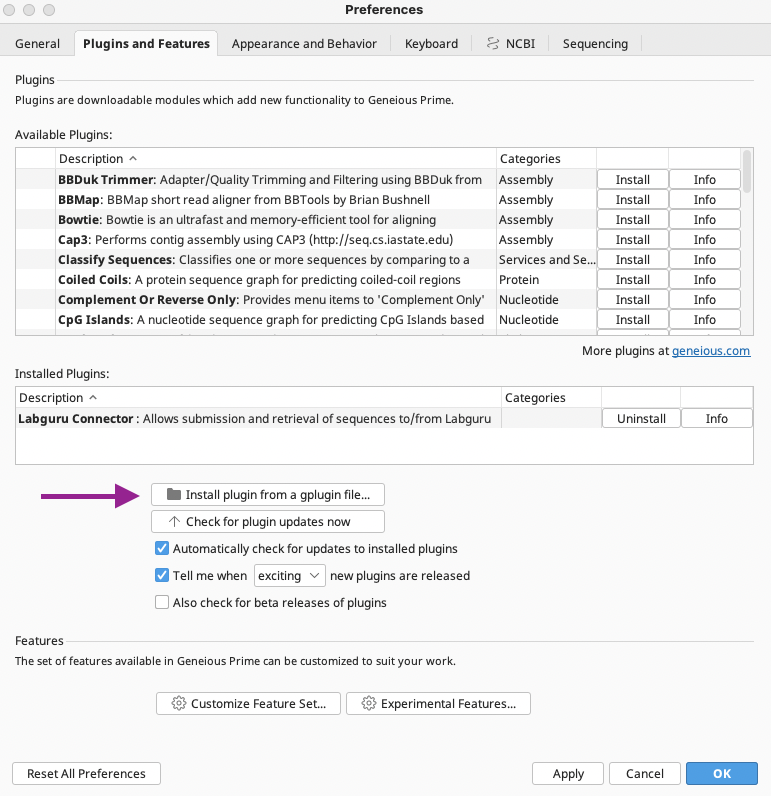
Task: Click folder icon on Install plugin from gplugin file
Action: click(x=174, y=495)
